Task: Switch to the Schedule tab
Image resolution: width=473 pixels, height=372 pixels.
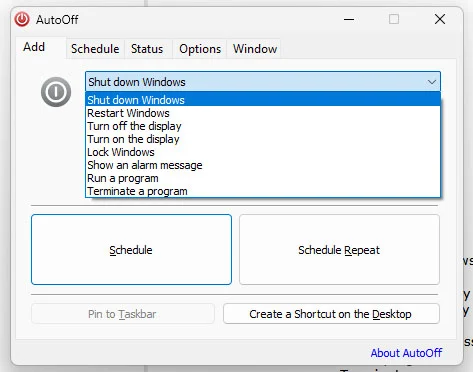Action: point(95,49)
